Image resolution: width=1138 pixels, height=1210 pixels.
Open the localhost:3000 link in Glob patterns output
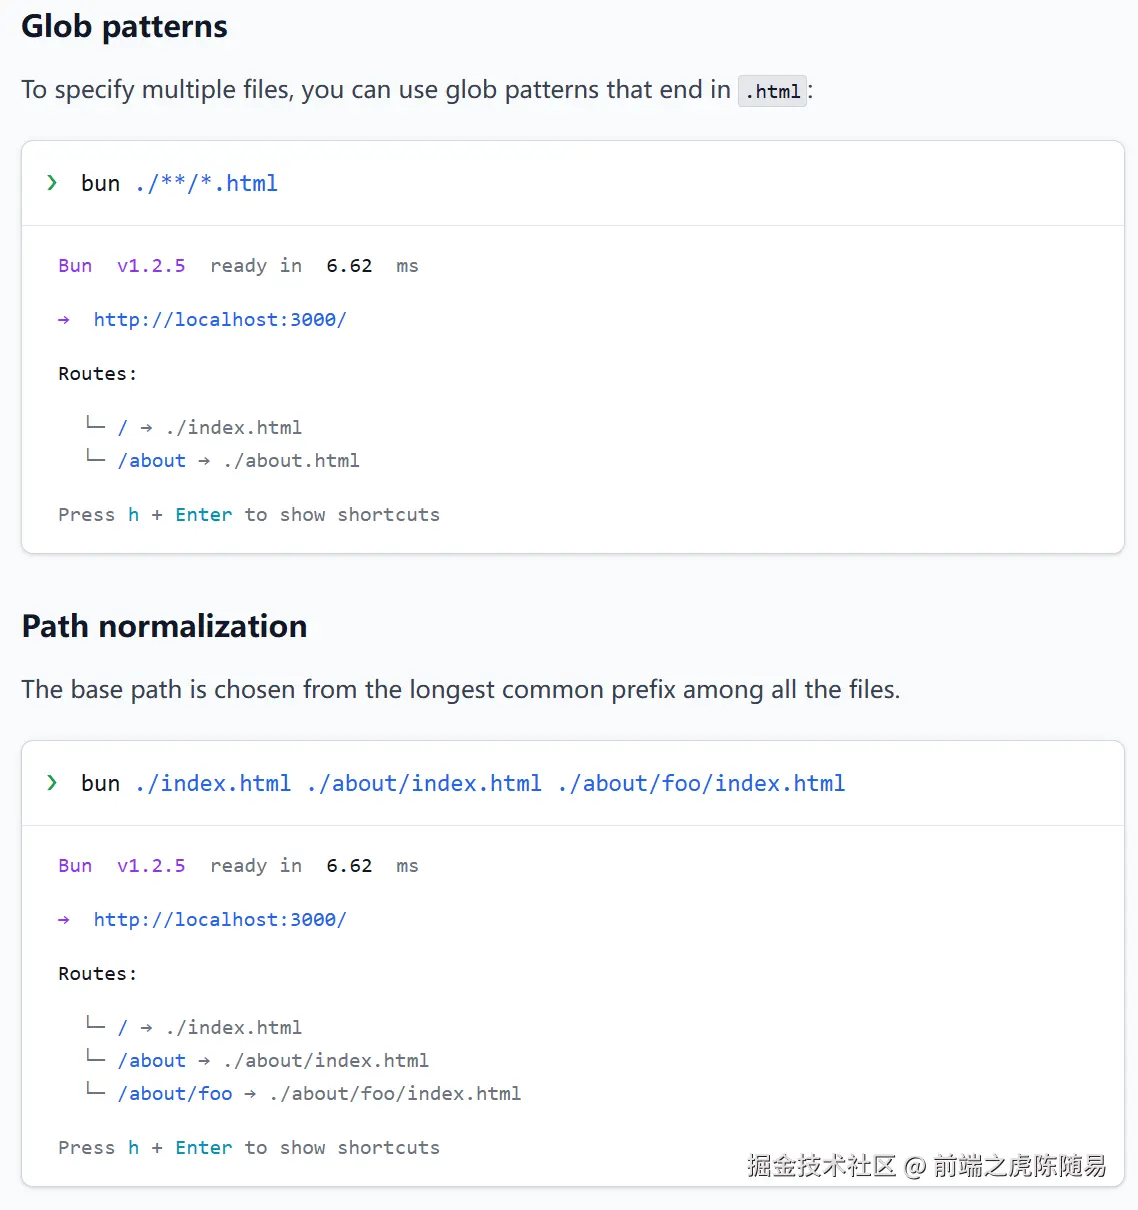click(220, 320)
